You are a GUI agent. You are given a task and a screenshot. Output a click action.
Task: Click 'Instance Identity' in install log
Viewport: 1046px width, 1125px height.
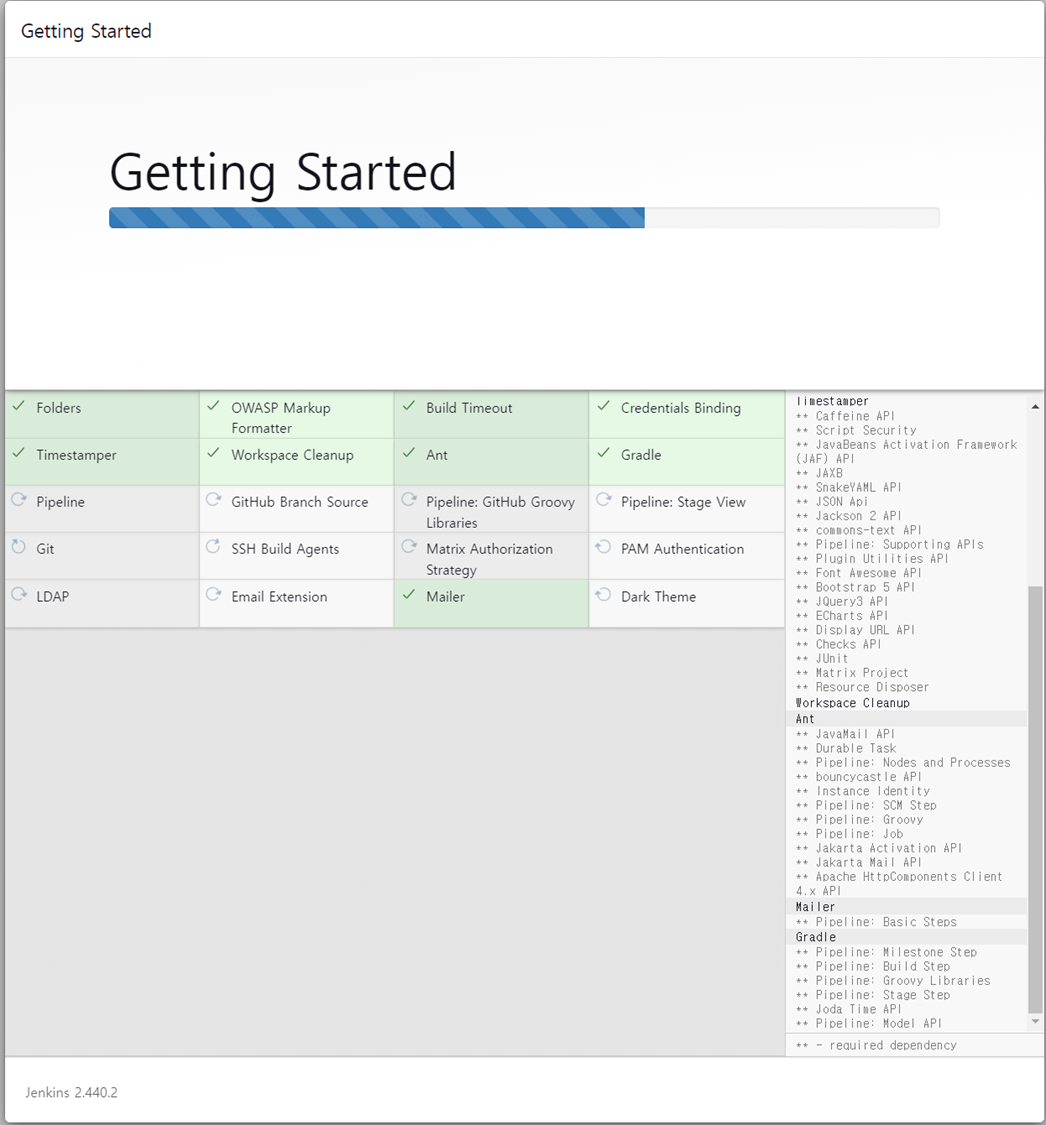[x=873, y=791]
